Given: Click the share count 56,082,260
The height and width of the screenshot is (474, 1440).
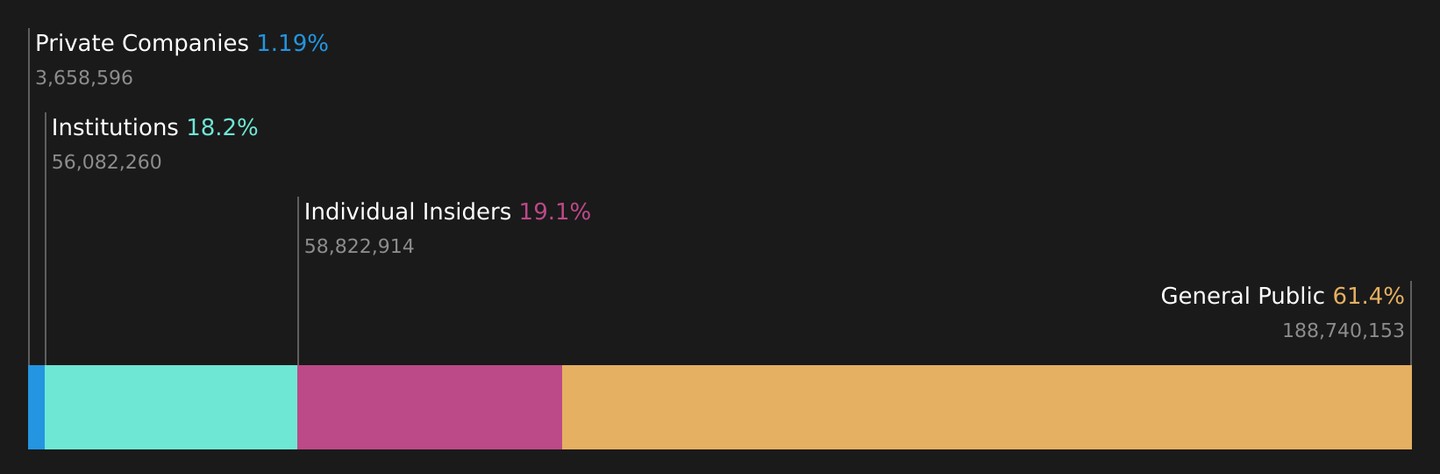Looking at the screenshot, I should coord(106,162).
